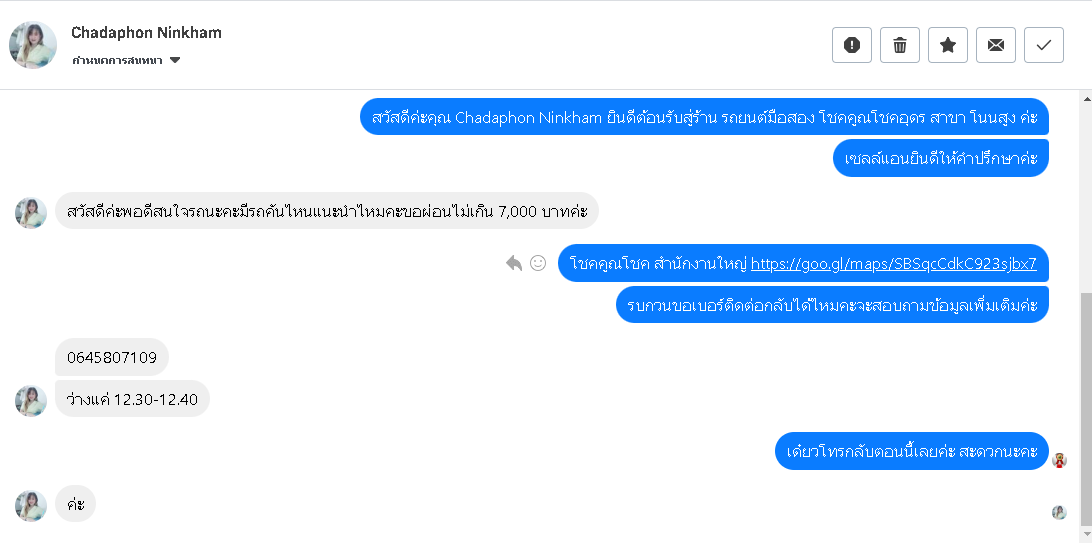Click the phone number 0645807109 message

[x=112, y=357]
